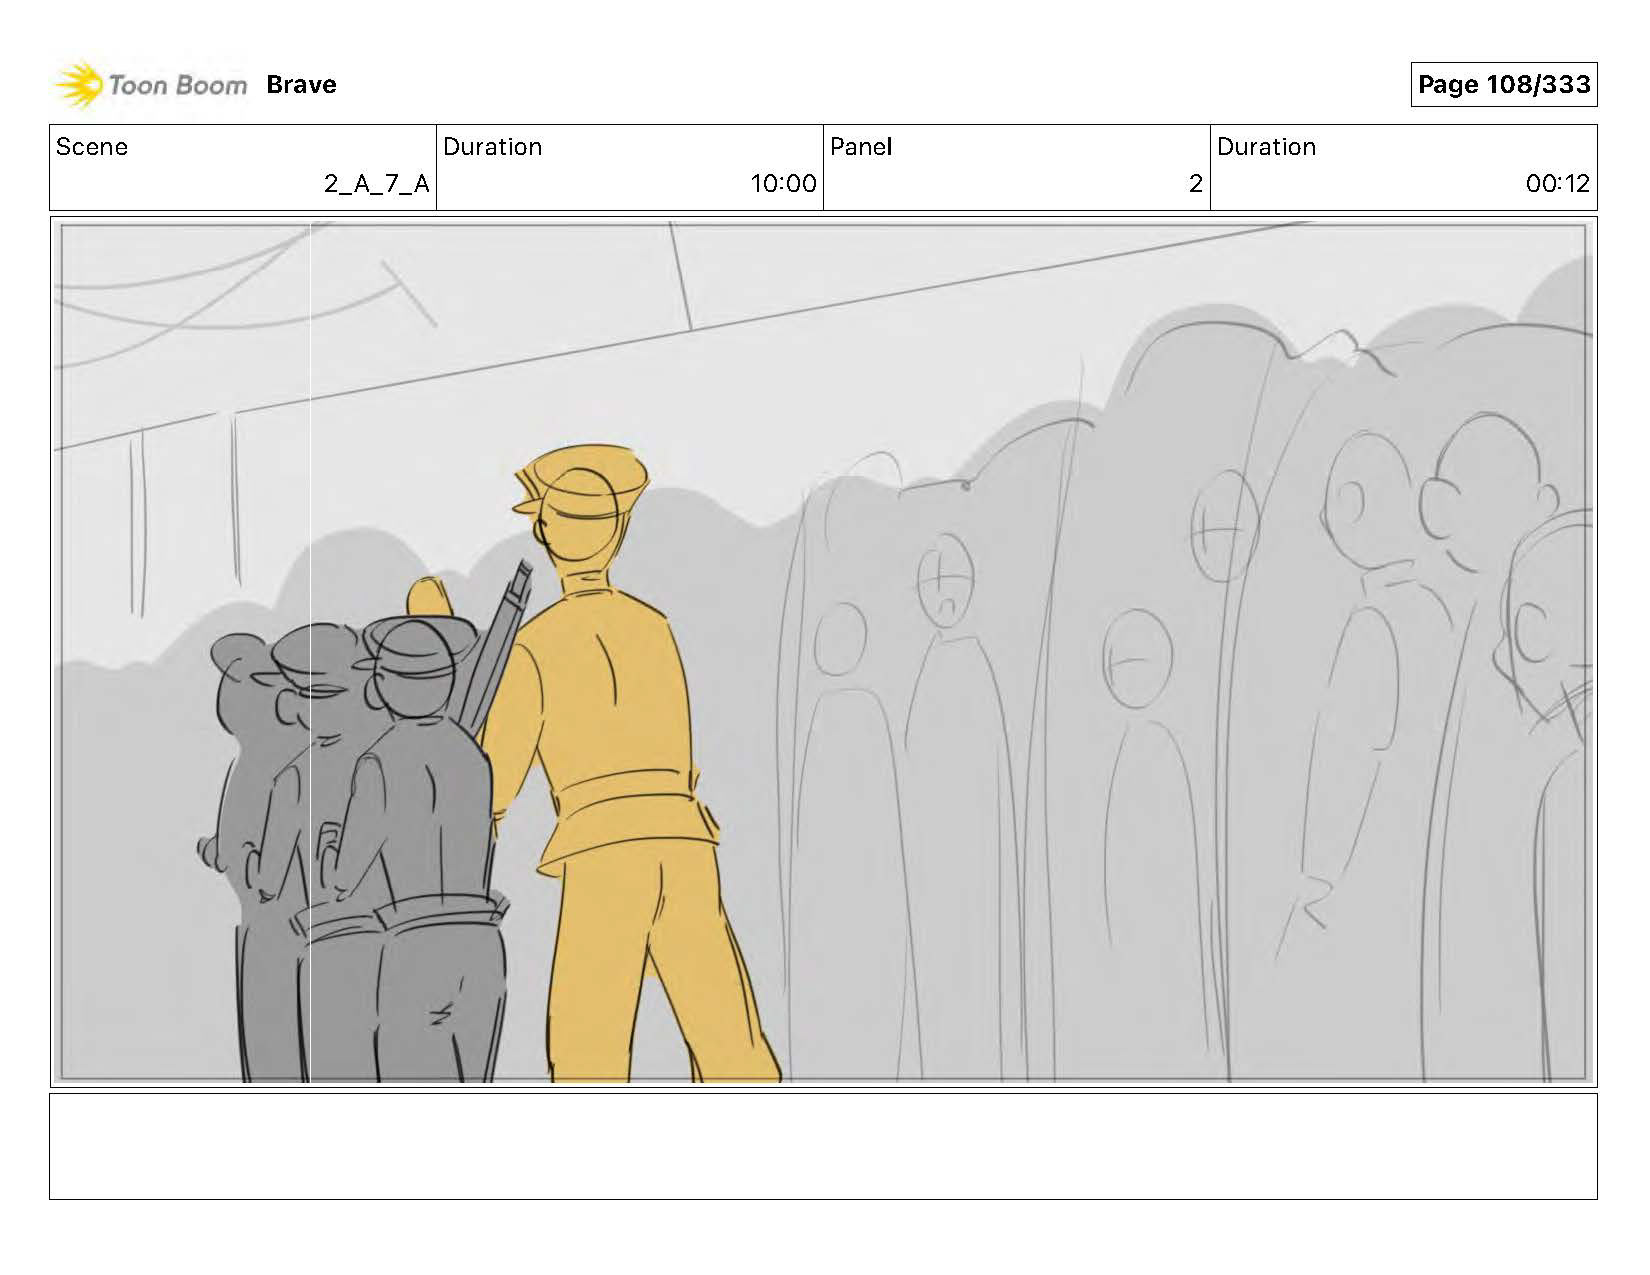Click the Toon Boom logo icon
Image resolution: width=1650 pixels, height=1275 pixels.
pos(78,85)
